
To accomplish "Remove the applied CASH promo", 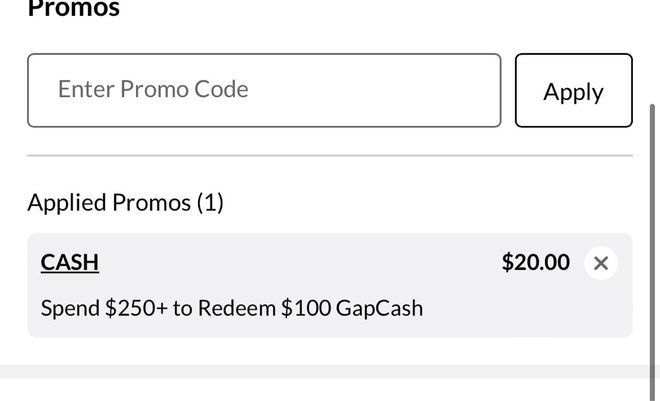I will (x=600, y=263).
